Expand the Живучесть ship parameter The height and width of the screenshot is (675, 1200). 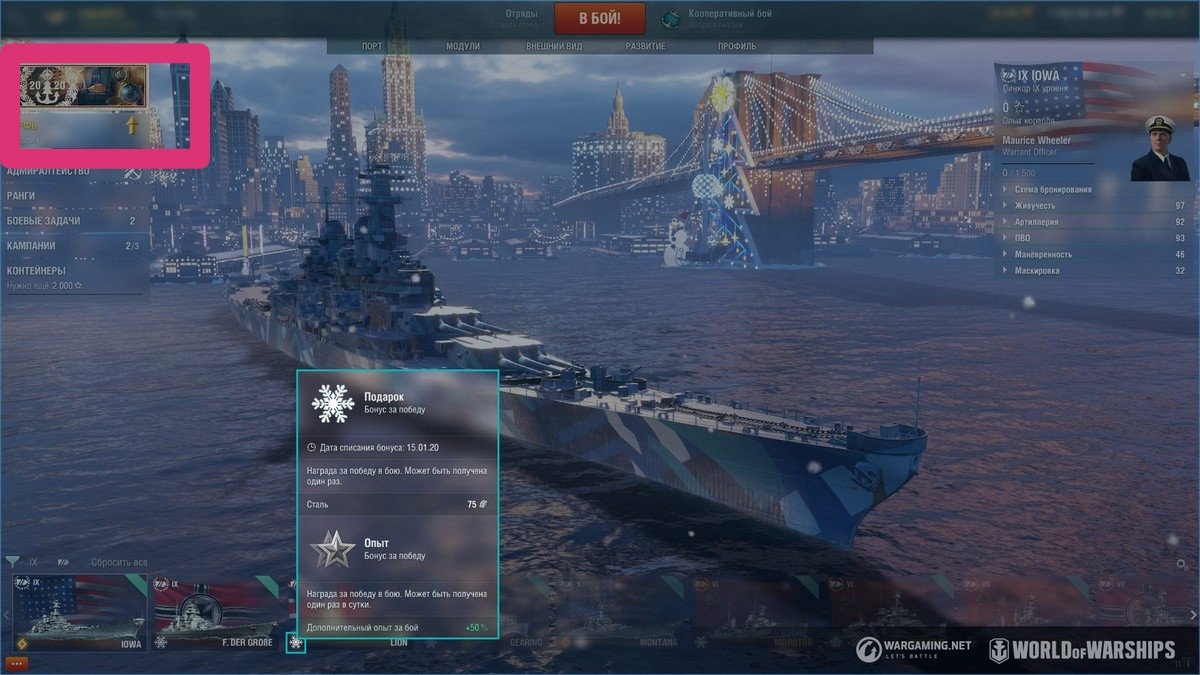[1094, 205]
